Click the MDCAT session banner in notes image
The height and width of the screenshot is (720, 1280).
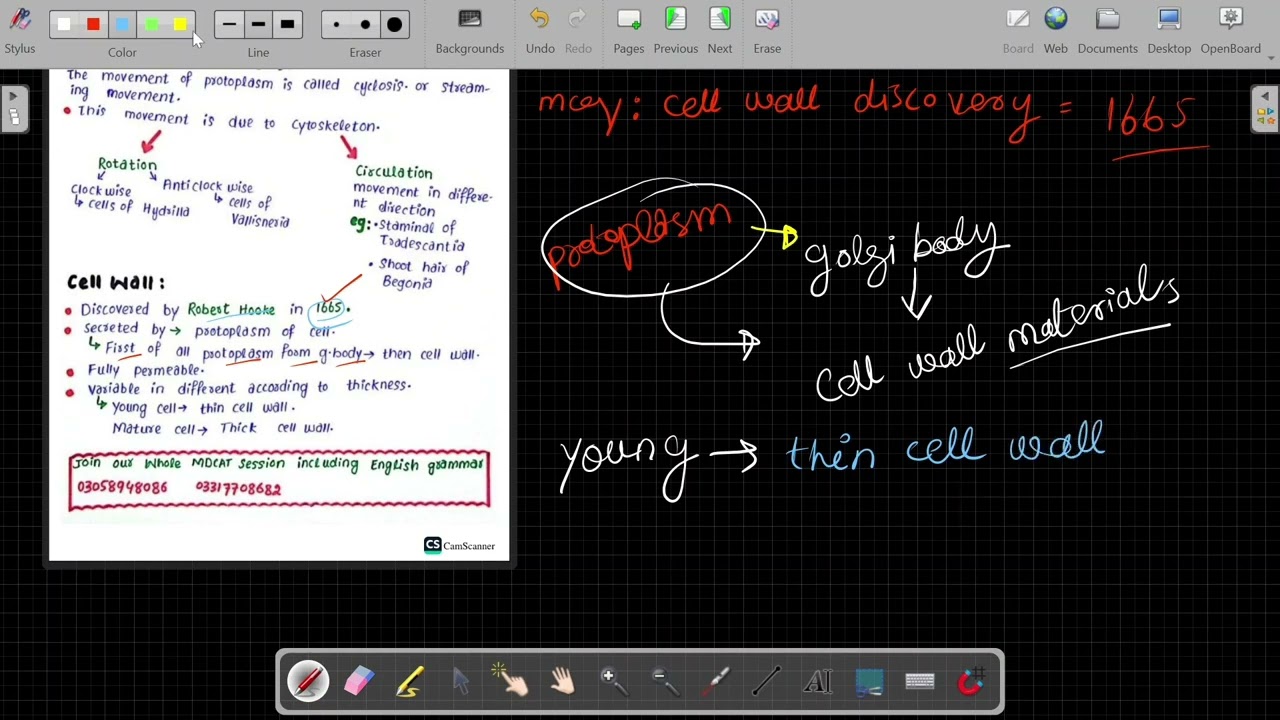pos(279,480)
